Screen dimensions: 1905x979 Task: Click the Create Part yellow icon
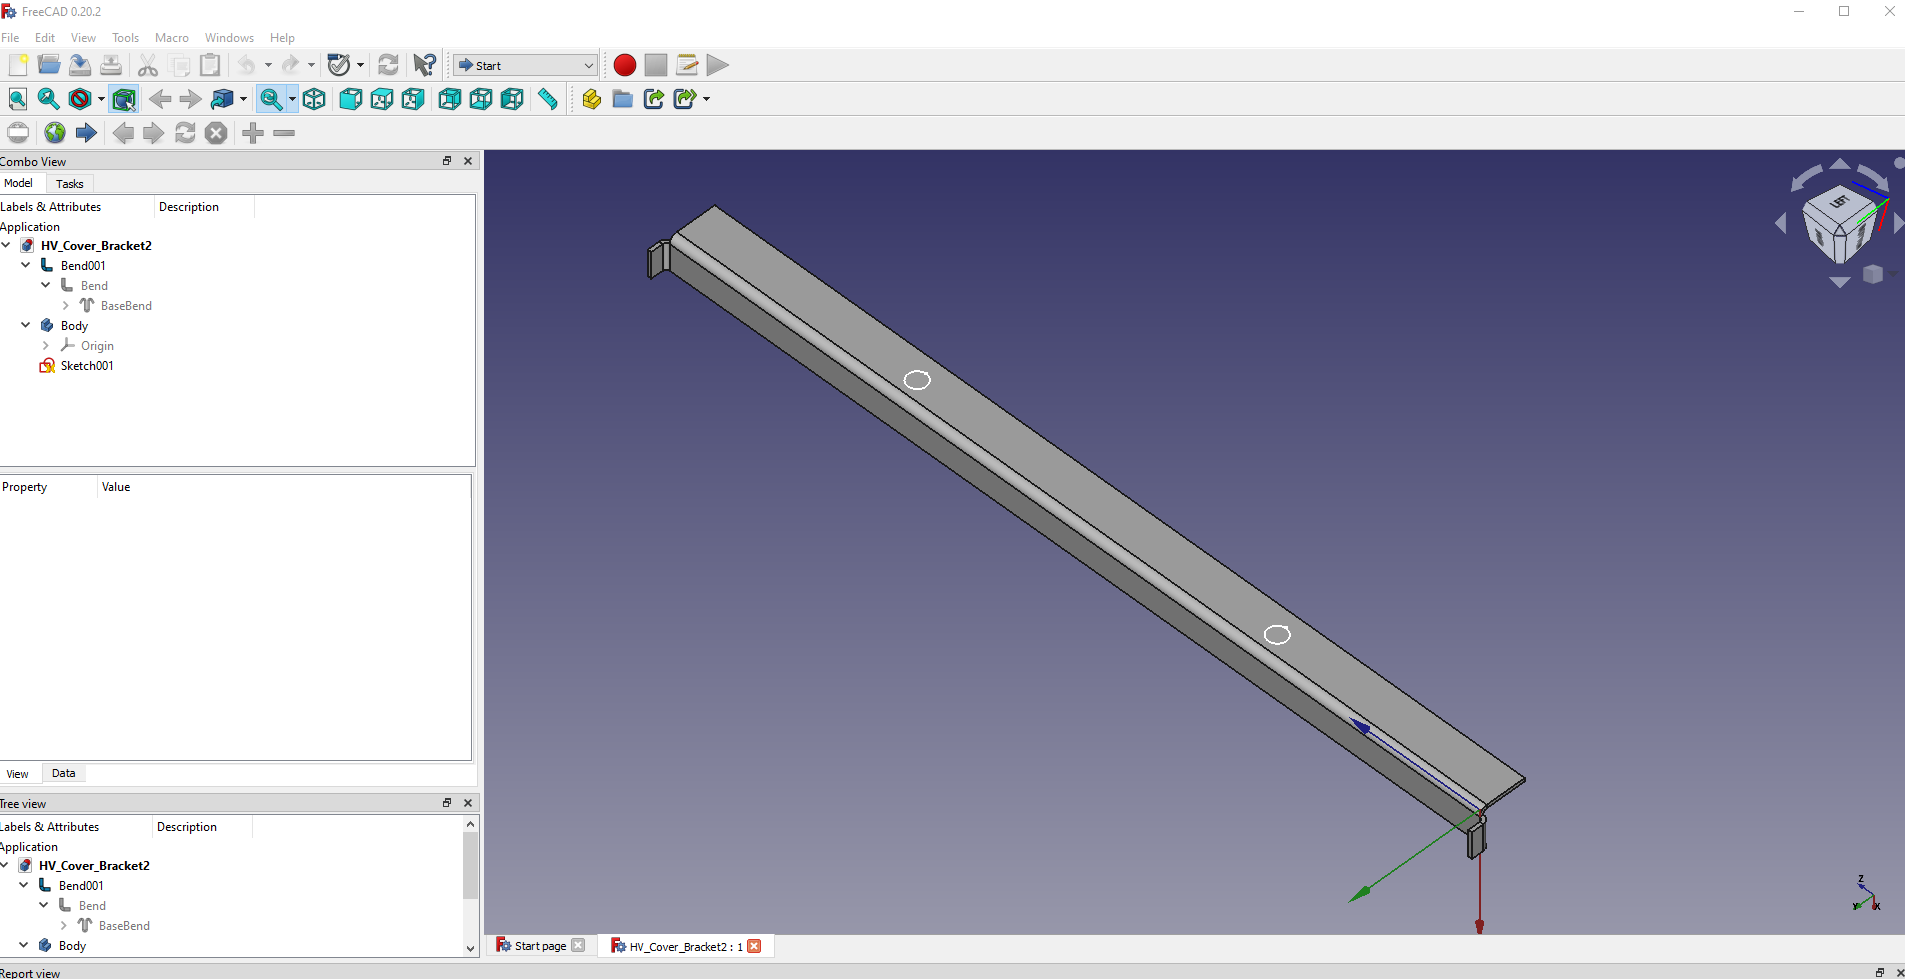[592, 99]
